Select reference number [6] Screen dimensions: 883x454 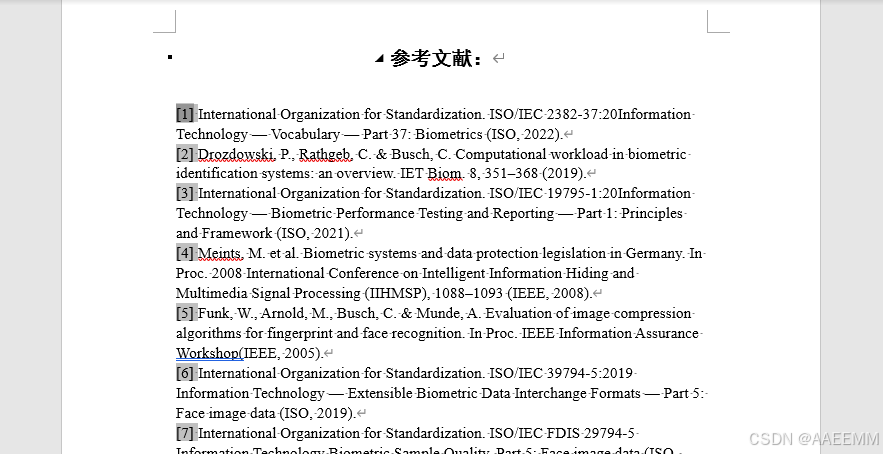pyautogui.click(x=185, y=373)
